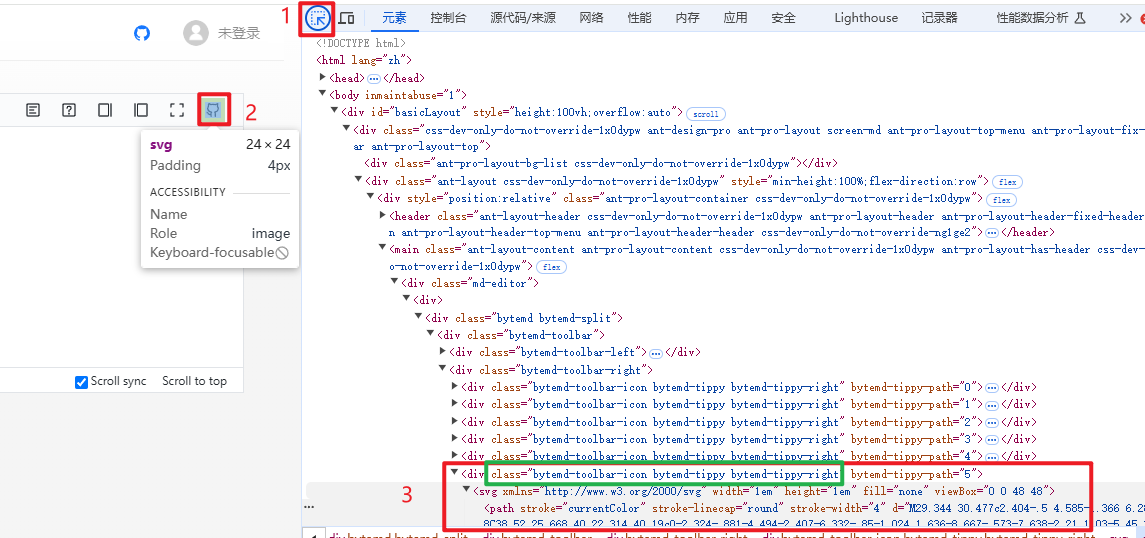Click flex badge on ant-pro-layout-container row

point(1000,200)
